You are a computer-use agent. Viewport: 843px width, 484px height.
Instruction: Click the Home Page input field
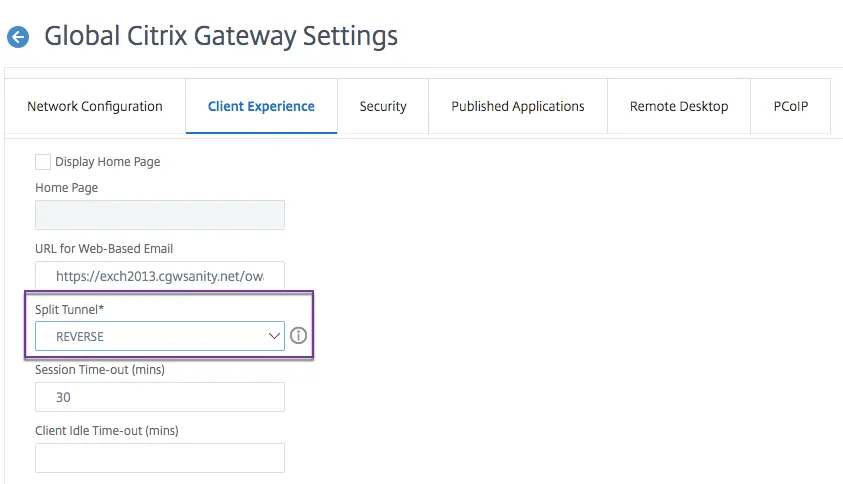[160, 215]
